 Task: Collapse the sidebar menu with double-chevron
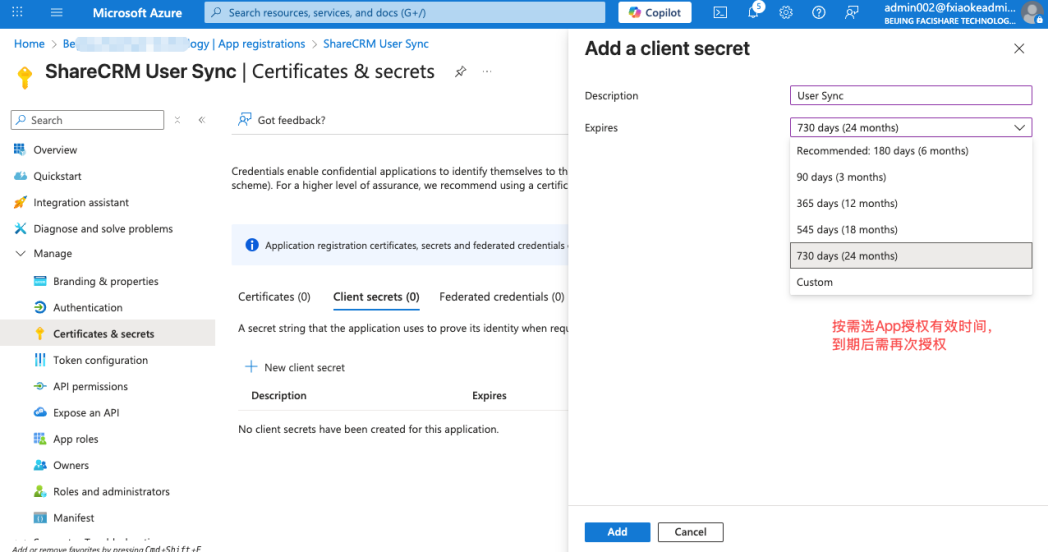pyautogui.click(x=201, y=120)
